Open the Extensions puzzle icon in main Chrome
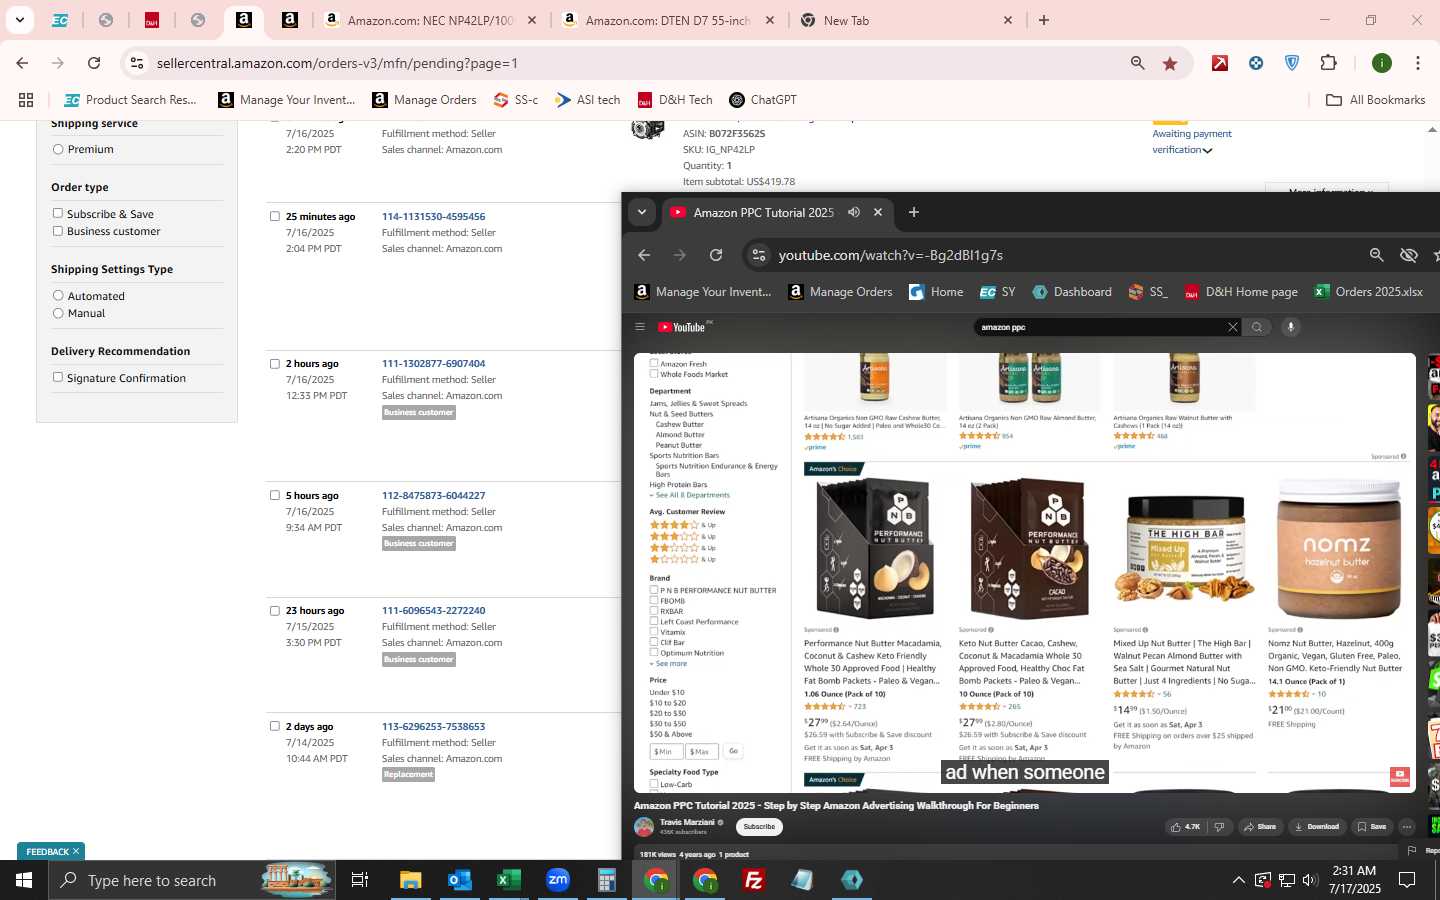The height and width of the screenshot is (900, 1440). [x=1328, y=63]
